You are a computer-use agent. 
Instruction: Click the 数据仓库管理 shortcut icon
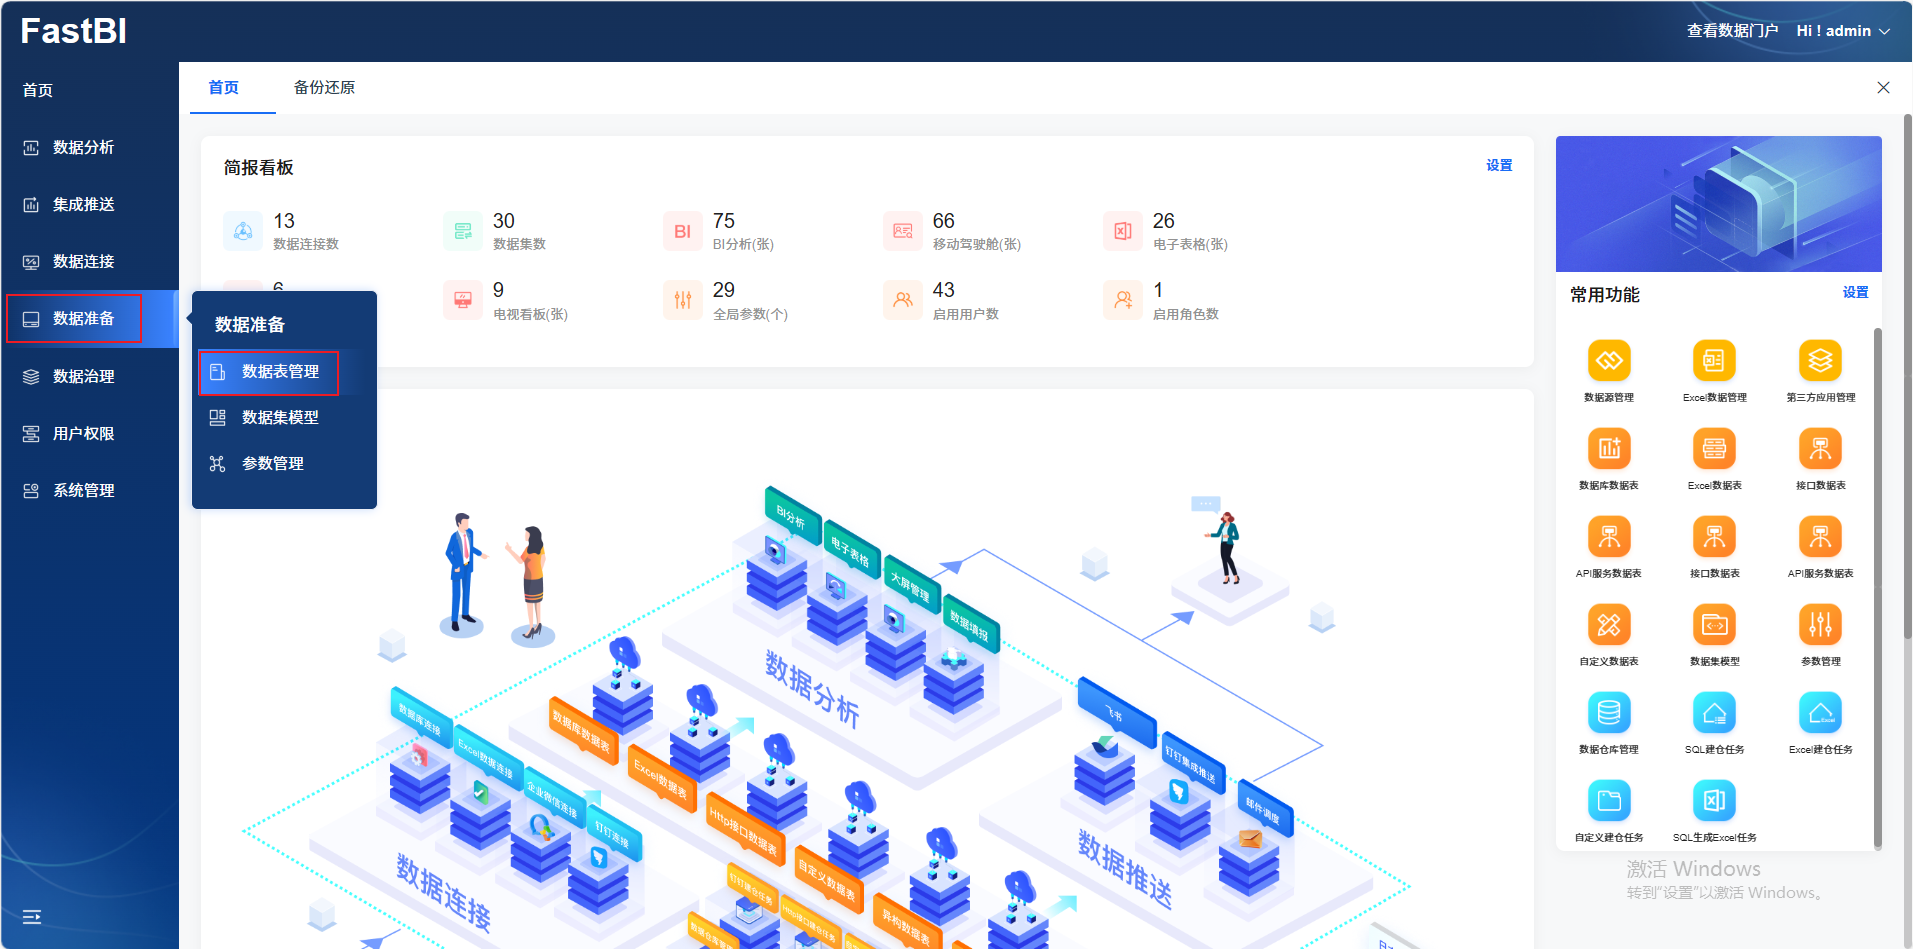coord(1608,713)
